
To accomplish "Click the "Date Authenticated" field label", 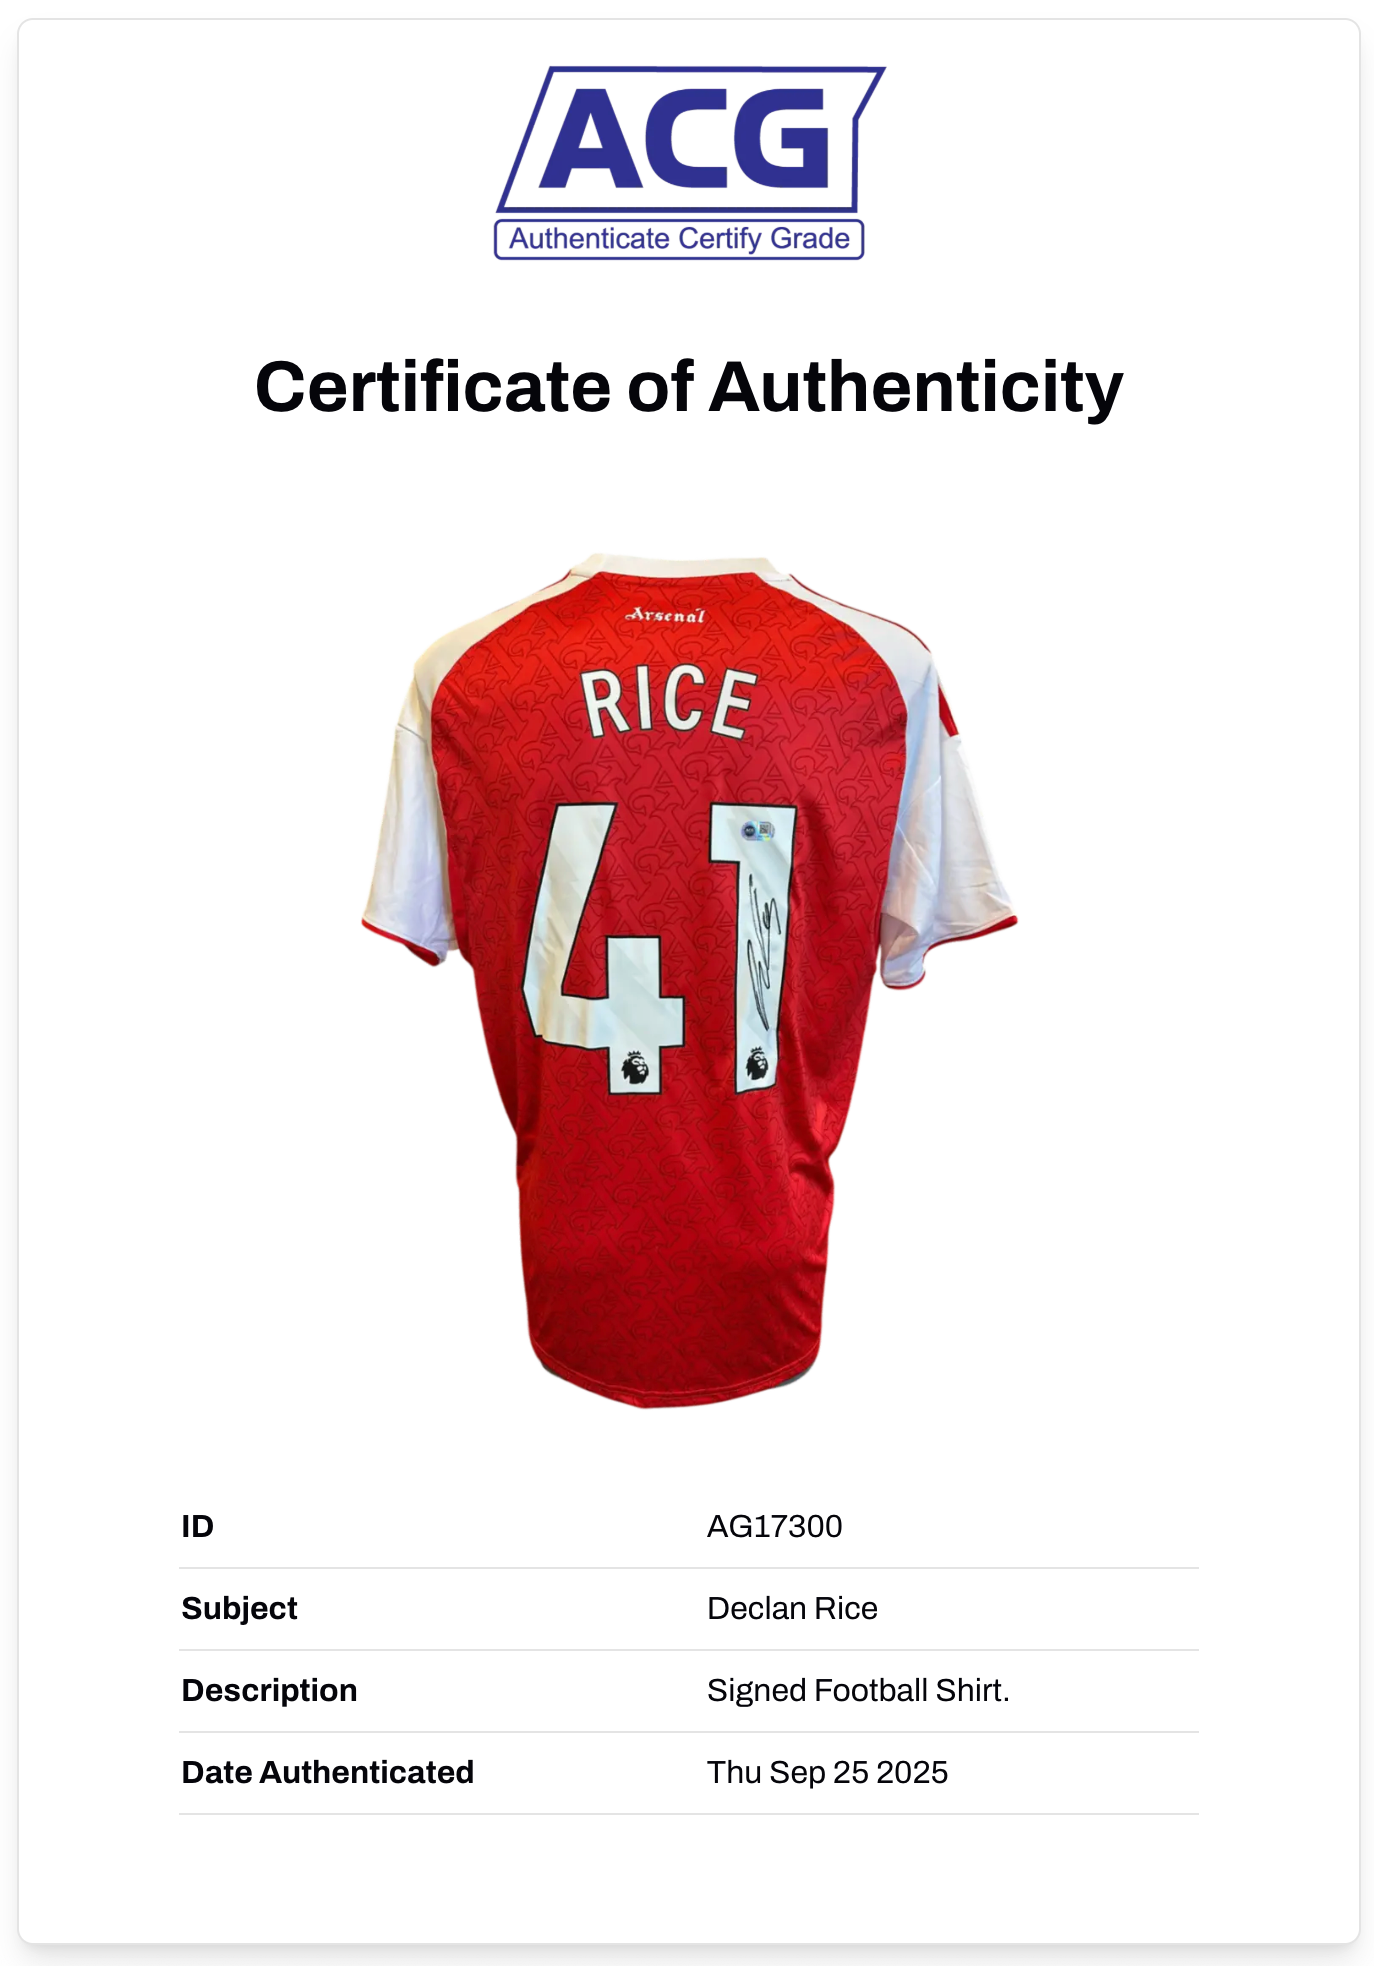I will pyautogui.click(x=327, y=1772).
